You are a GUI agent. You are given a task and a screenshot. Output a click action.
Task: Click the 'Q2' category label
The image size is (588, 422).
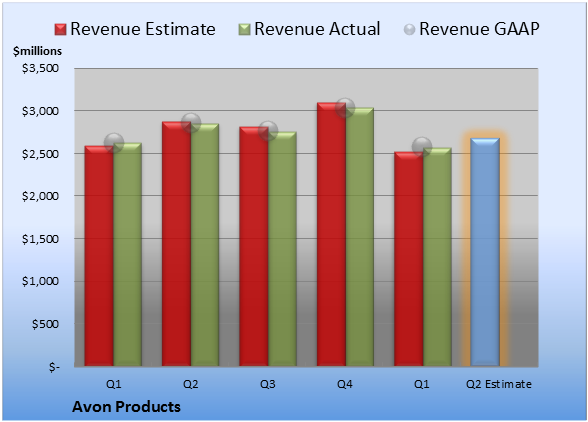coord(190,384)
